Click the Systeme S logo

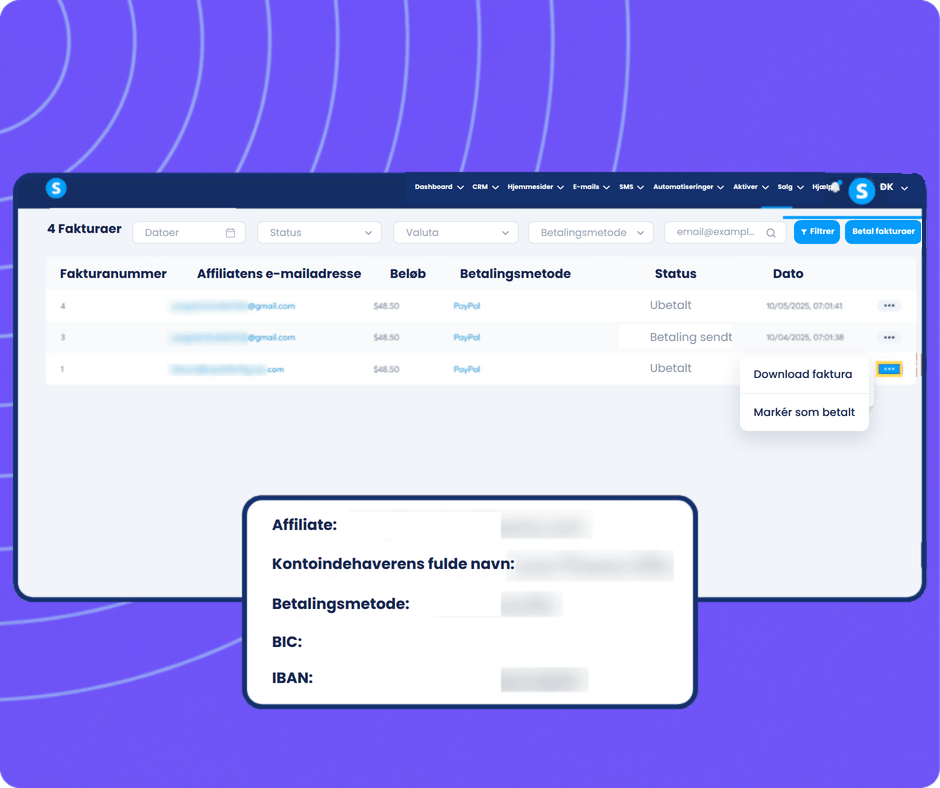(x=56, y=188)
